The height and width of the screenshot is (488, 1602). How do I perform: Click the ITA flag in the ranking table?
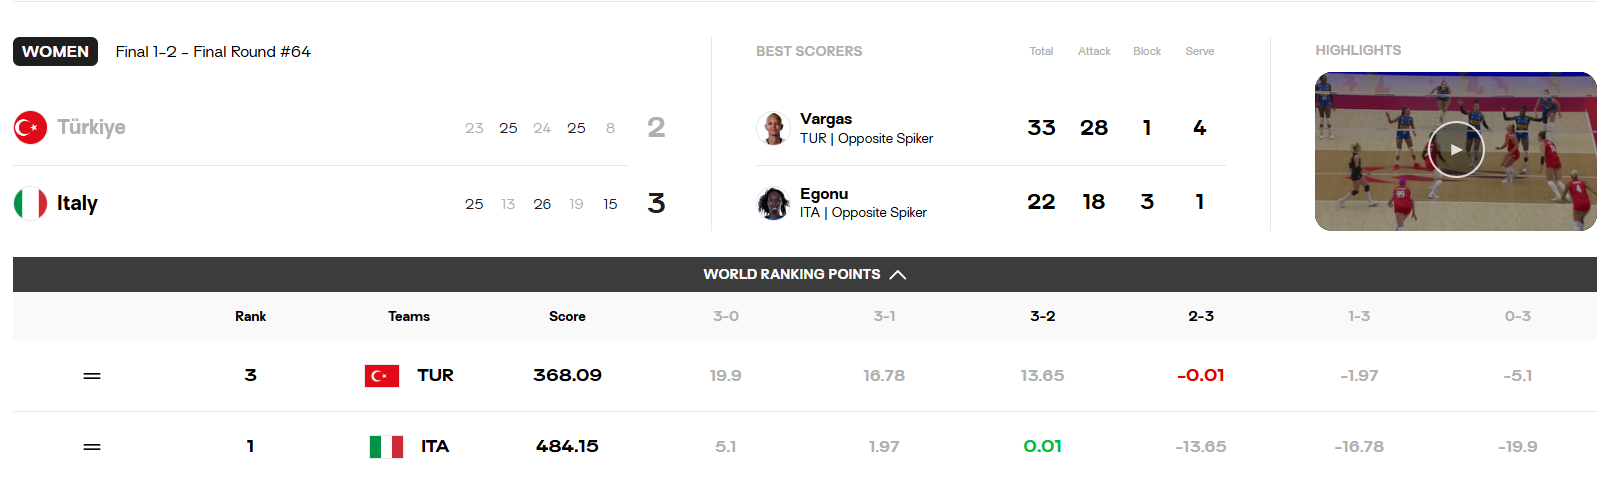pos(386,447)
